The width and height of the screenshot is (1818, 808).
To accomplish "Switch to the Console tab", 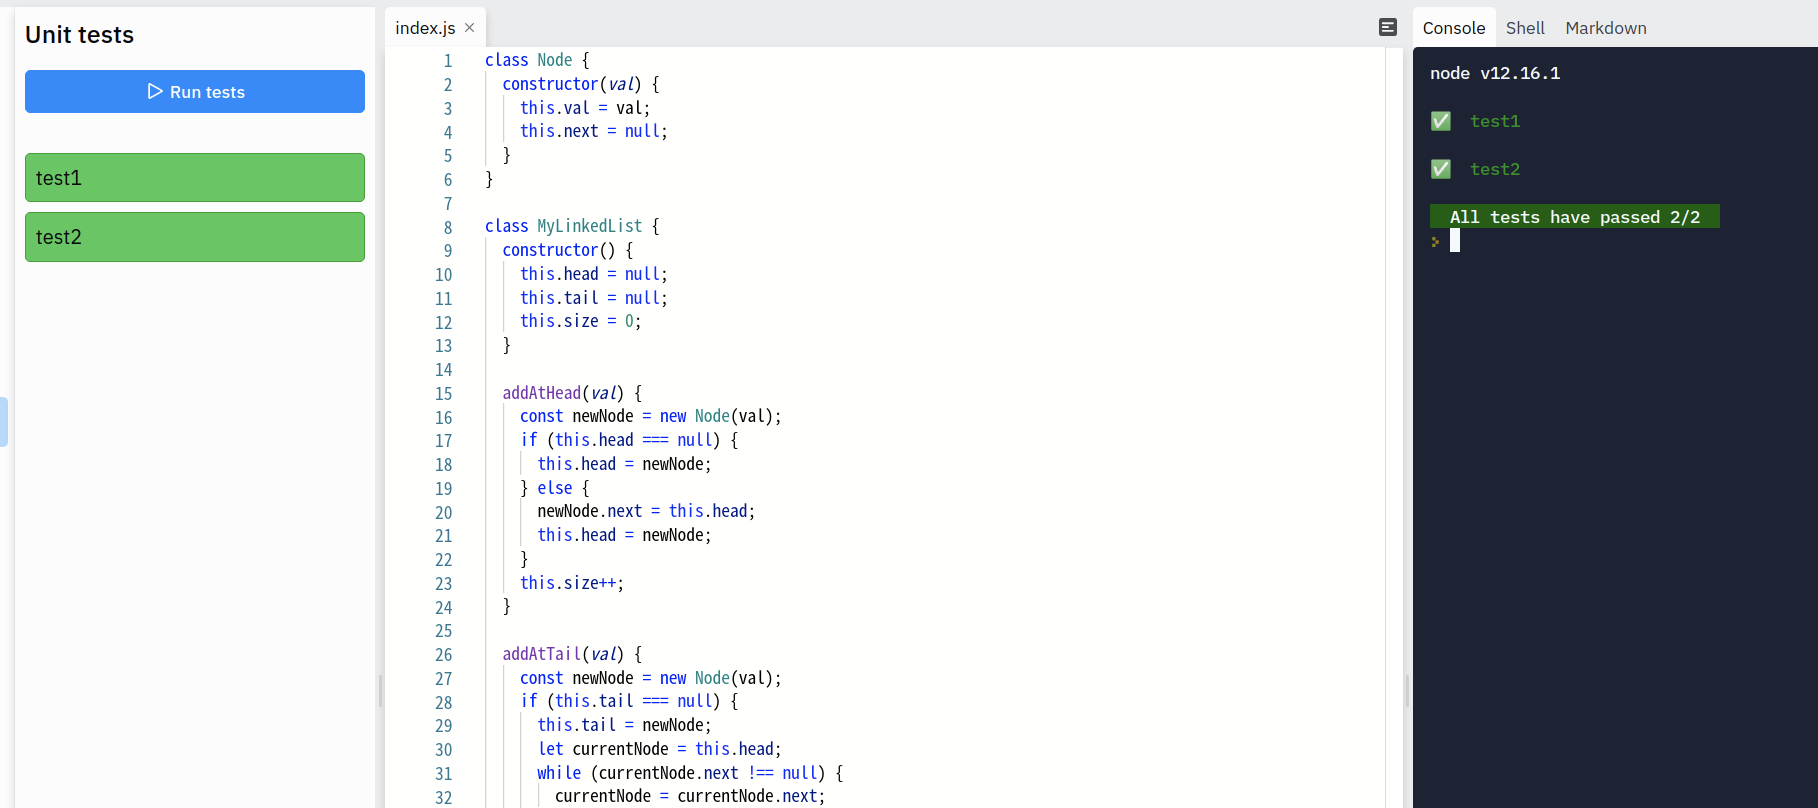I will click(1454, 28).
